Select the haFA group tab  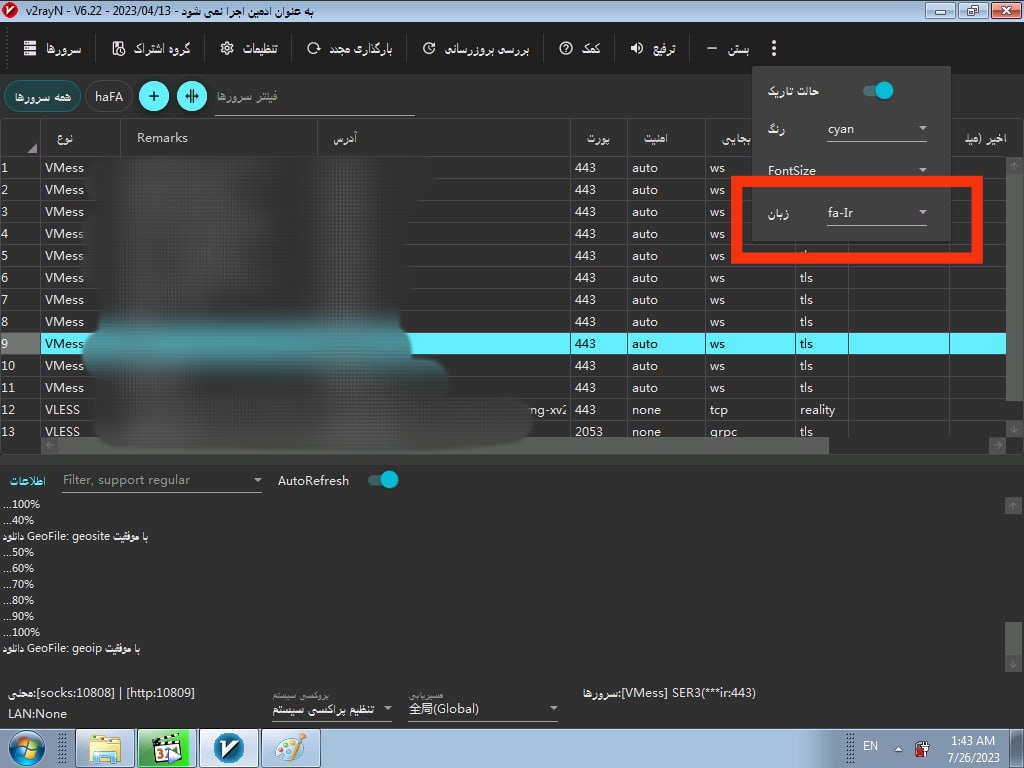(110, 97)
